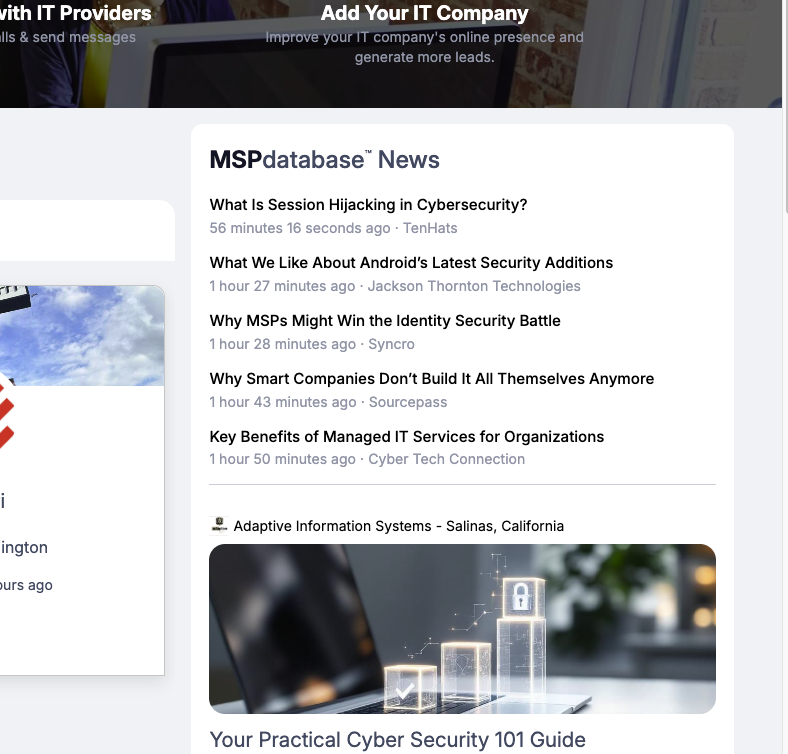Click the Syncro source name

(391, 344)
